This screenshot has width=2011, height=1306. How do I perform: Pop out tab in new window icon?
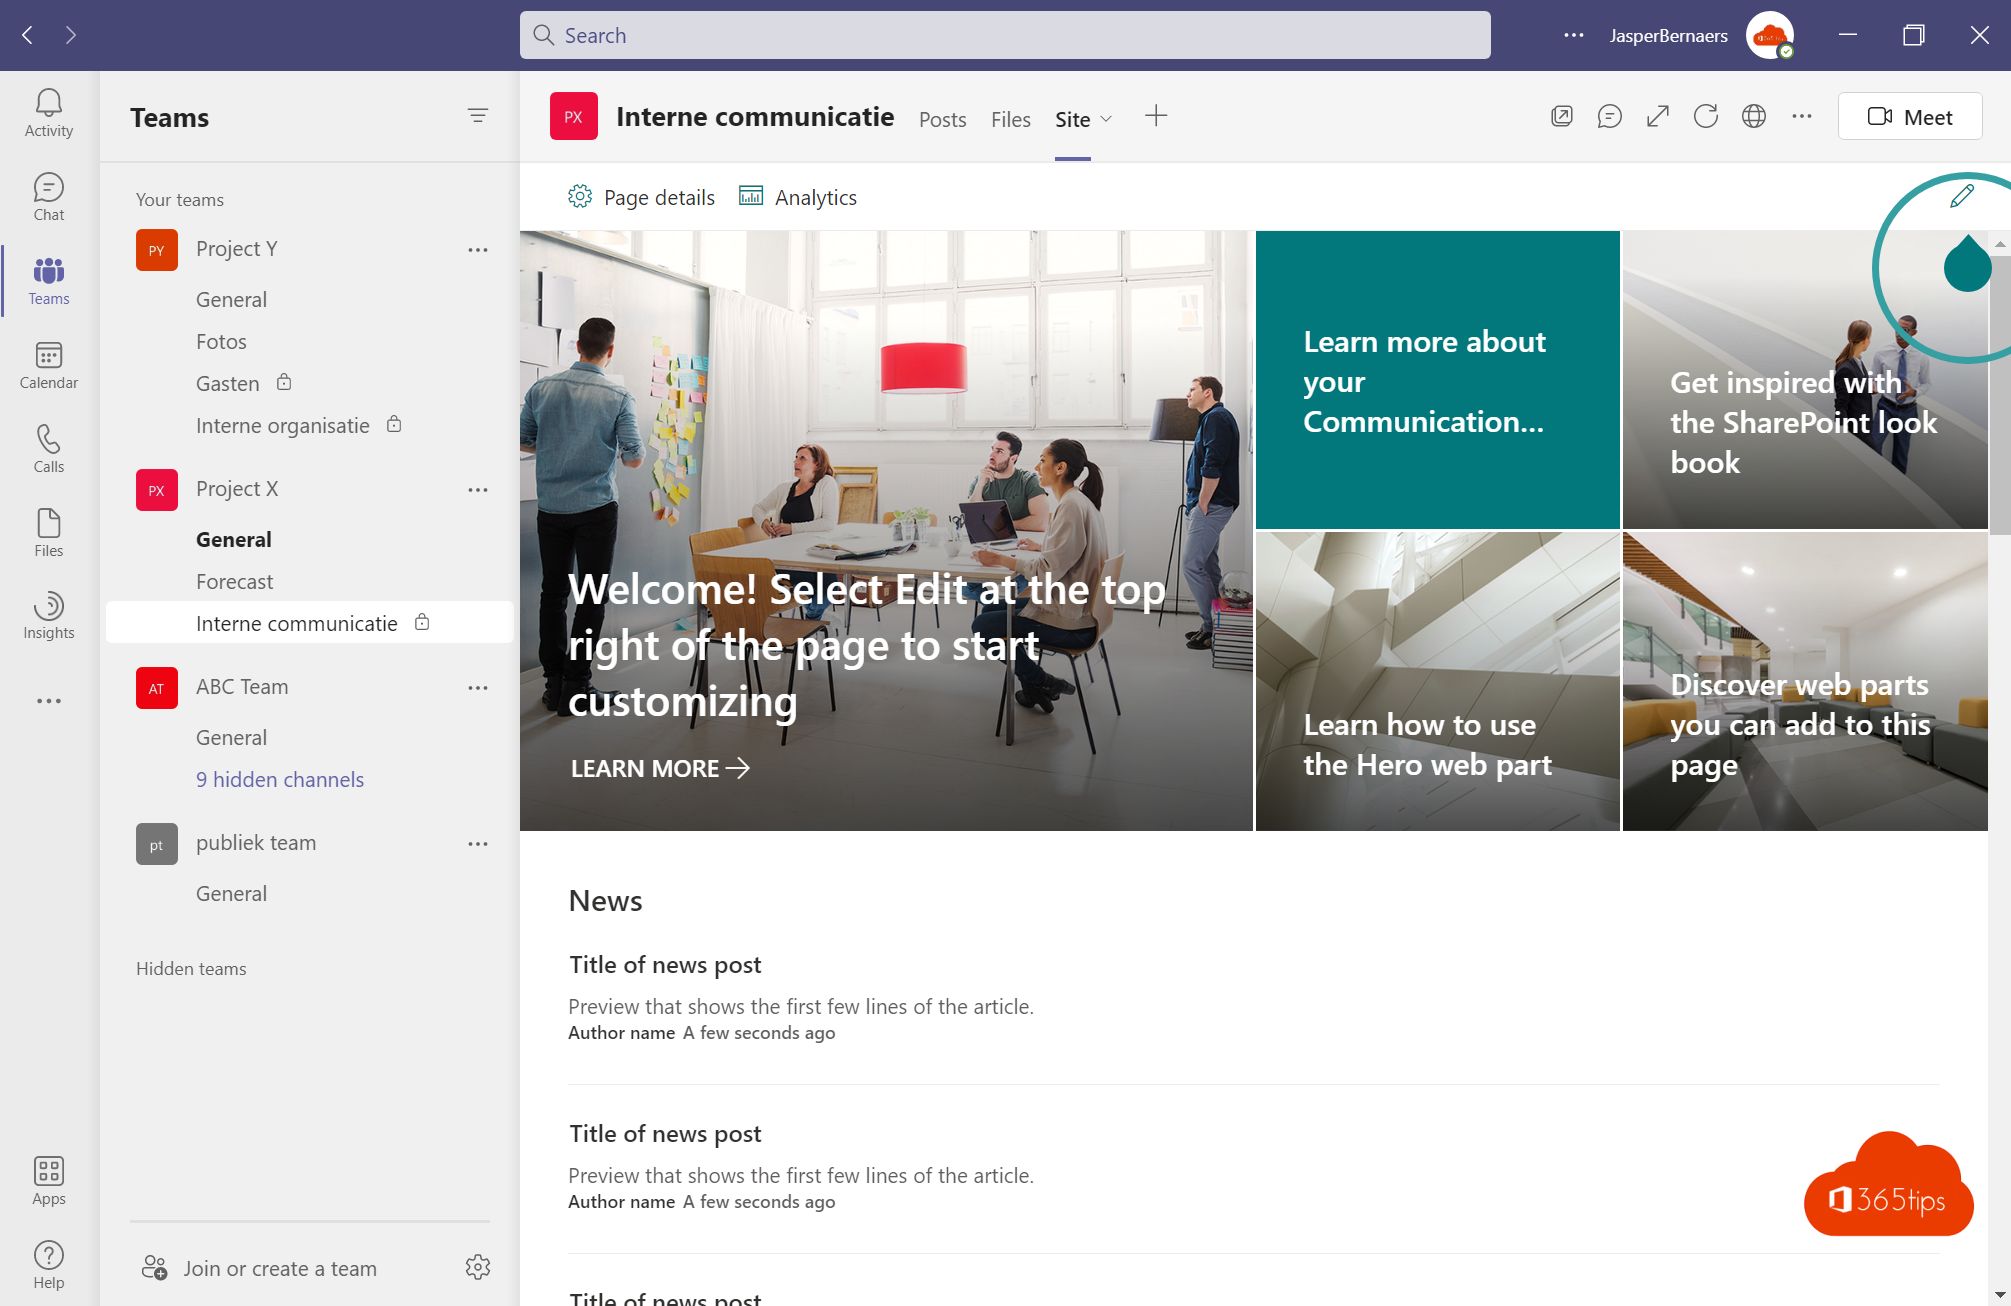pos(1561,117)
